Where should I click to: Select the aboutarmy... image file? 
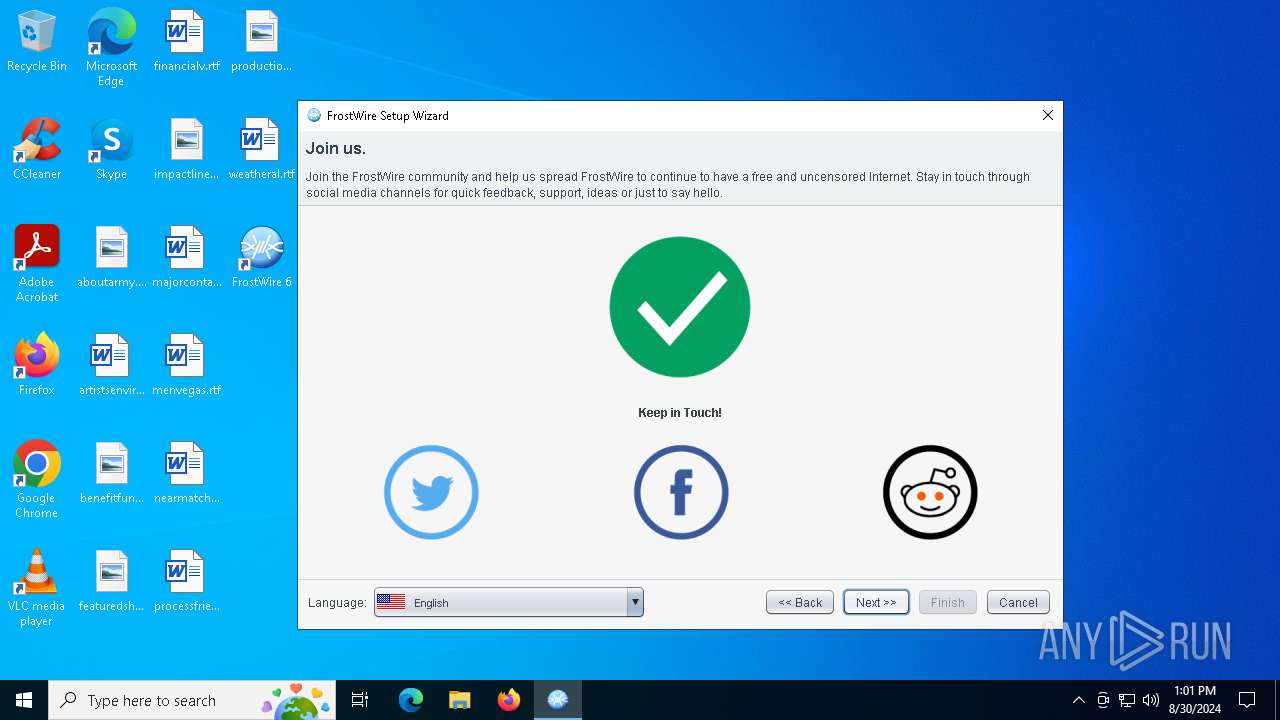click(111, 257)
